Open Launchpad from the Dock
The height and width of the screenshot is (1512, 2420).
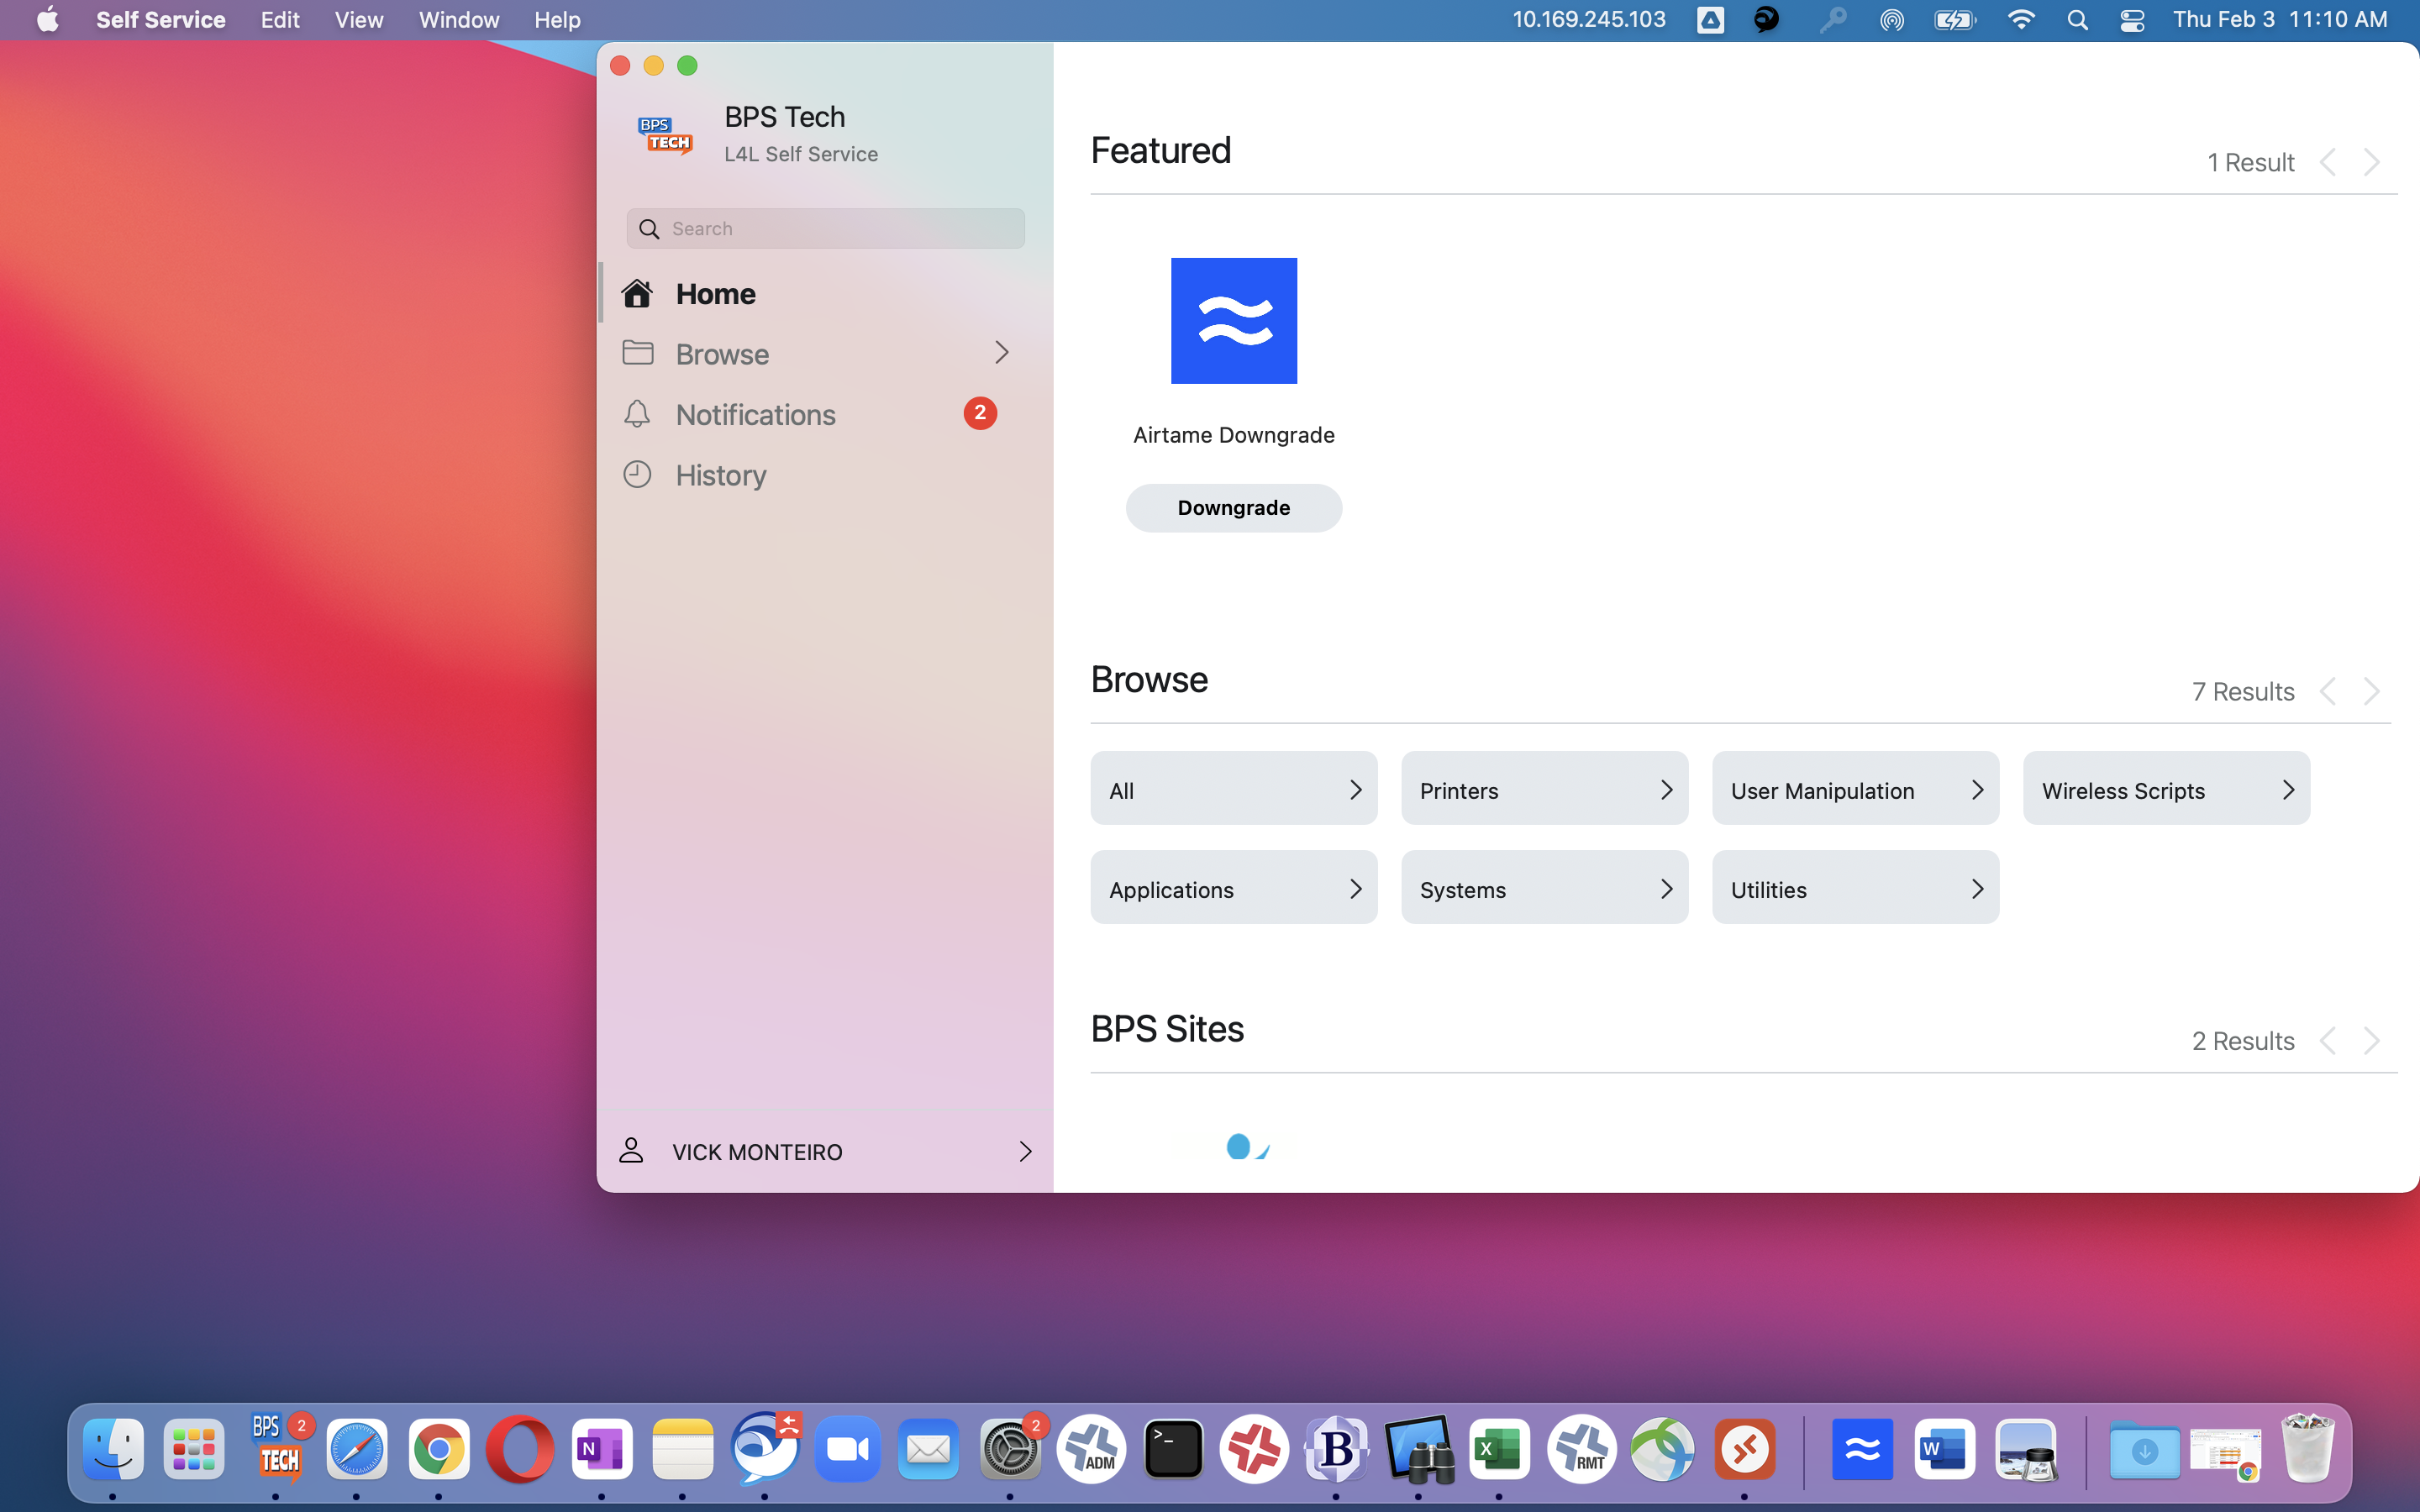194,1449
